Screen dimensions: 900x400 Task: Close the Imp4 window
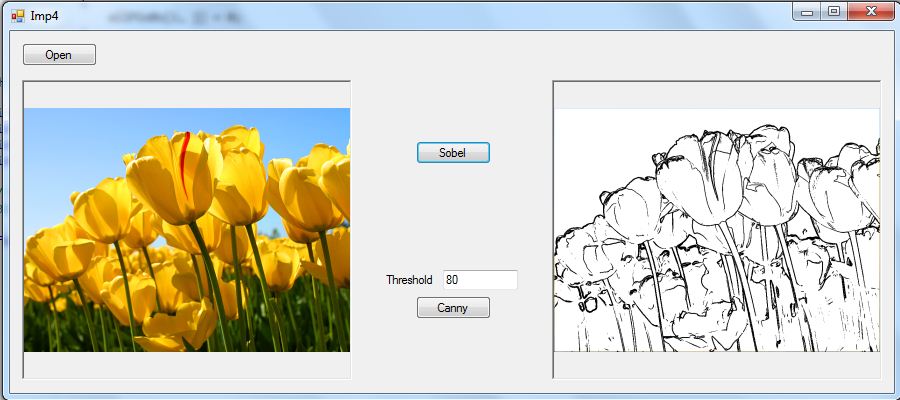click(871, 11)
